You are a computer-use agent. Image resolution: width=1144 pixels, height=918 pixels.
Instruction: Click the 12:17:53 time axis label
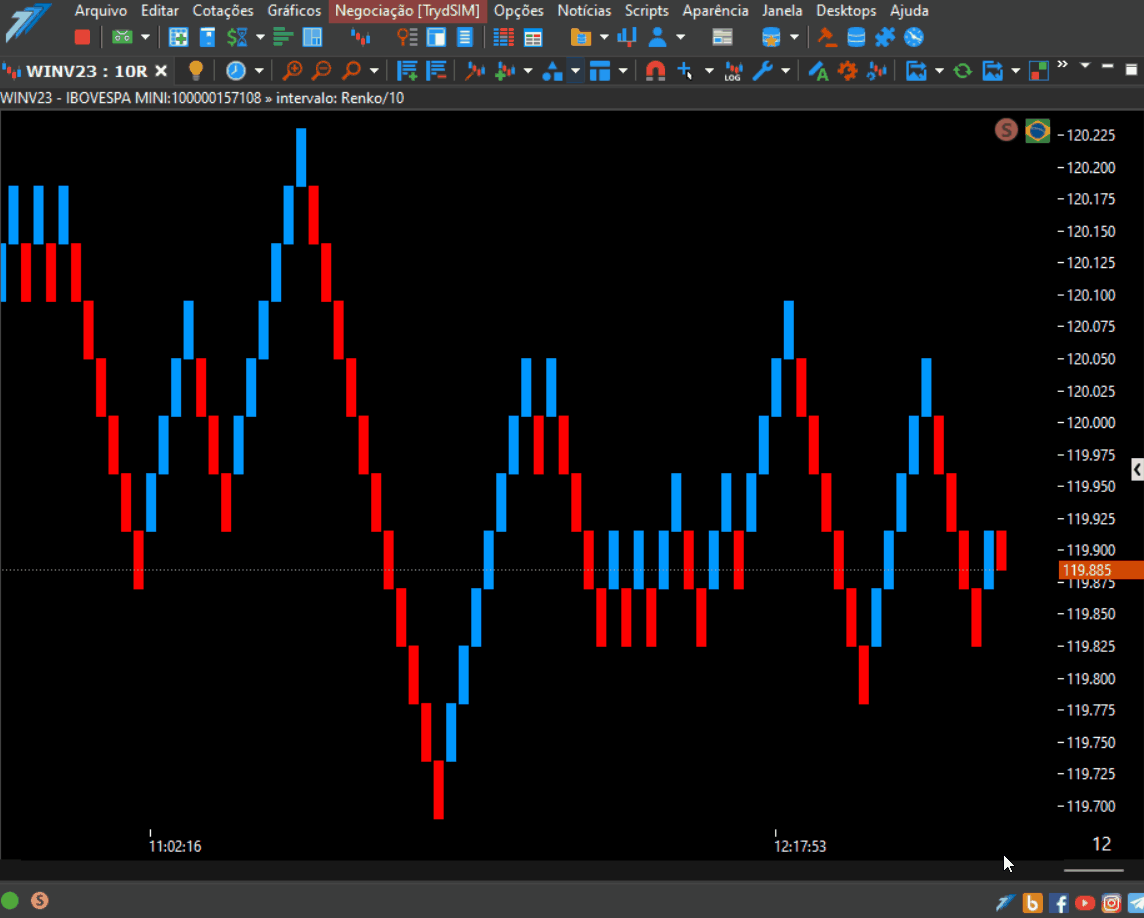click(x=800, y=846)
